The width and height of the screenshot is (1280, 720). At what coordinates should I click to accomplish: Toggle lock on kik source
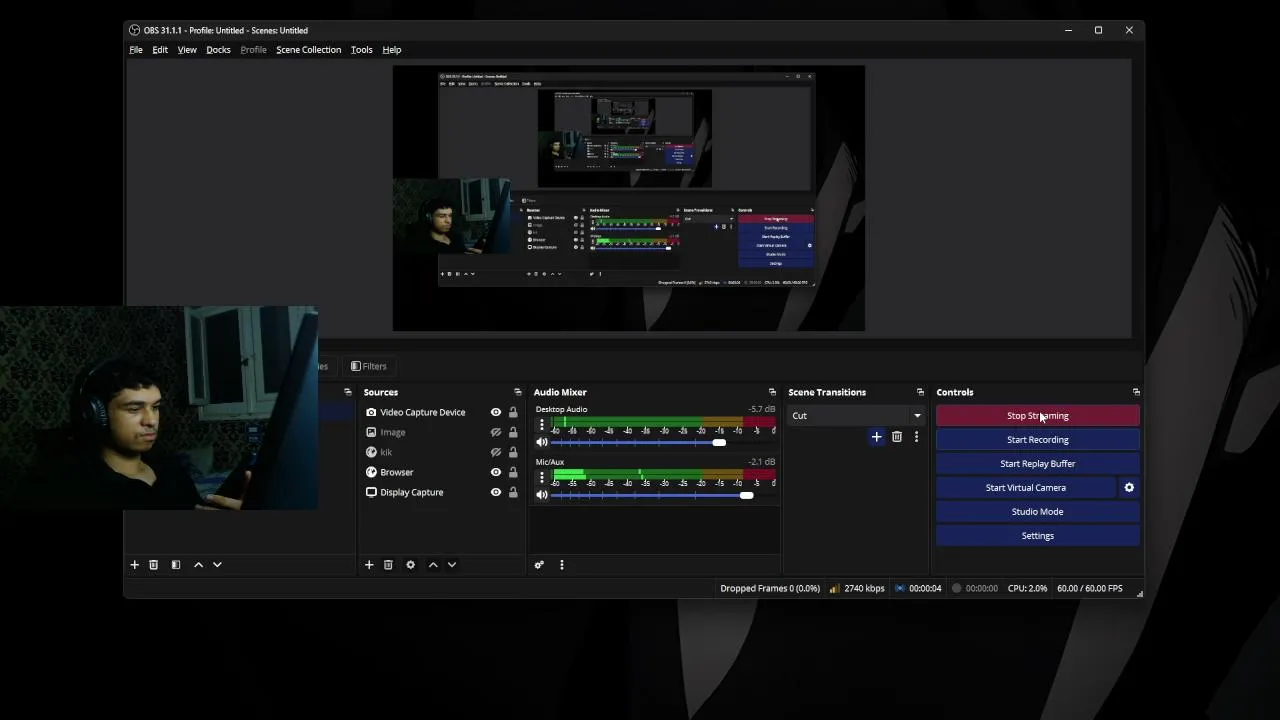click(x=513, y=452)
